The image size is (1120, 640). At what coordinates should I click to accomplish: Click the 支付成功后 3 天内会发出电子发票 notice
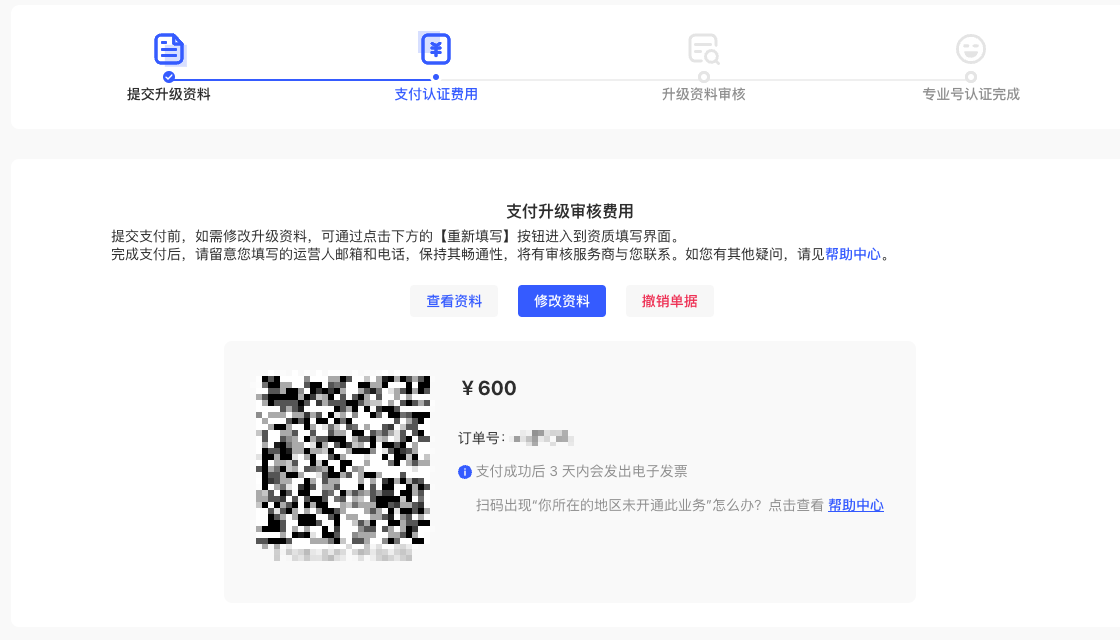[x=581, y=471]
